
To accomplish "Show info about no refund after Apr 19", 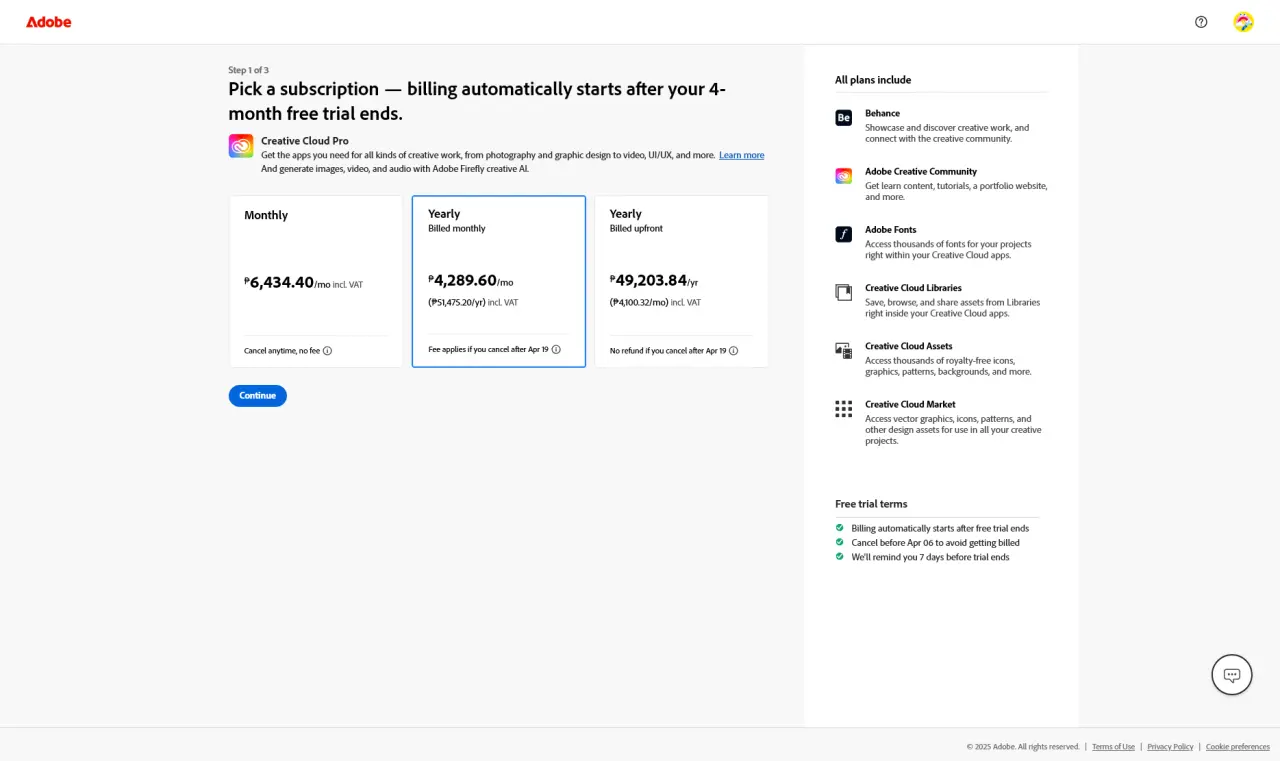I will (733, 351).
